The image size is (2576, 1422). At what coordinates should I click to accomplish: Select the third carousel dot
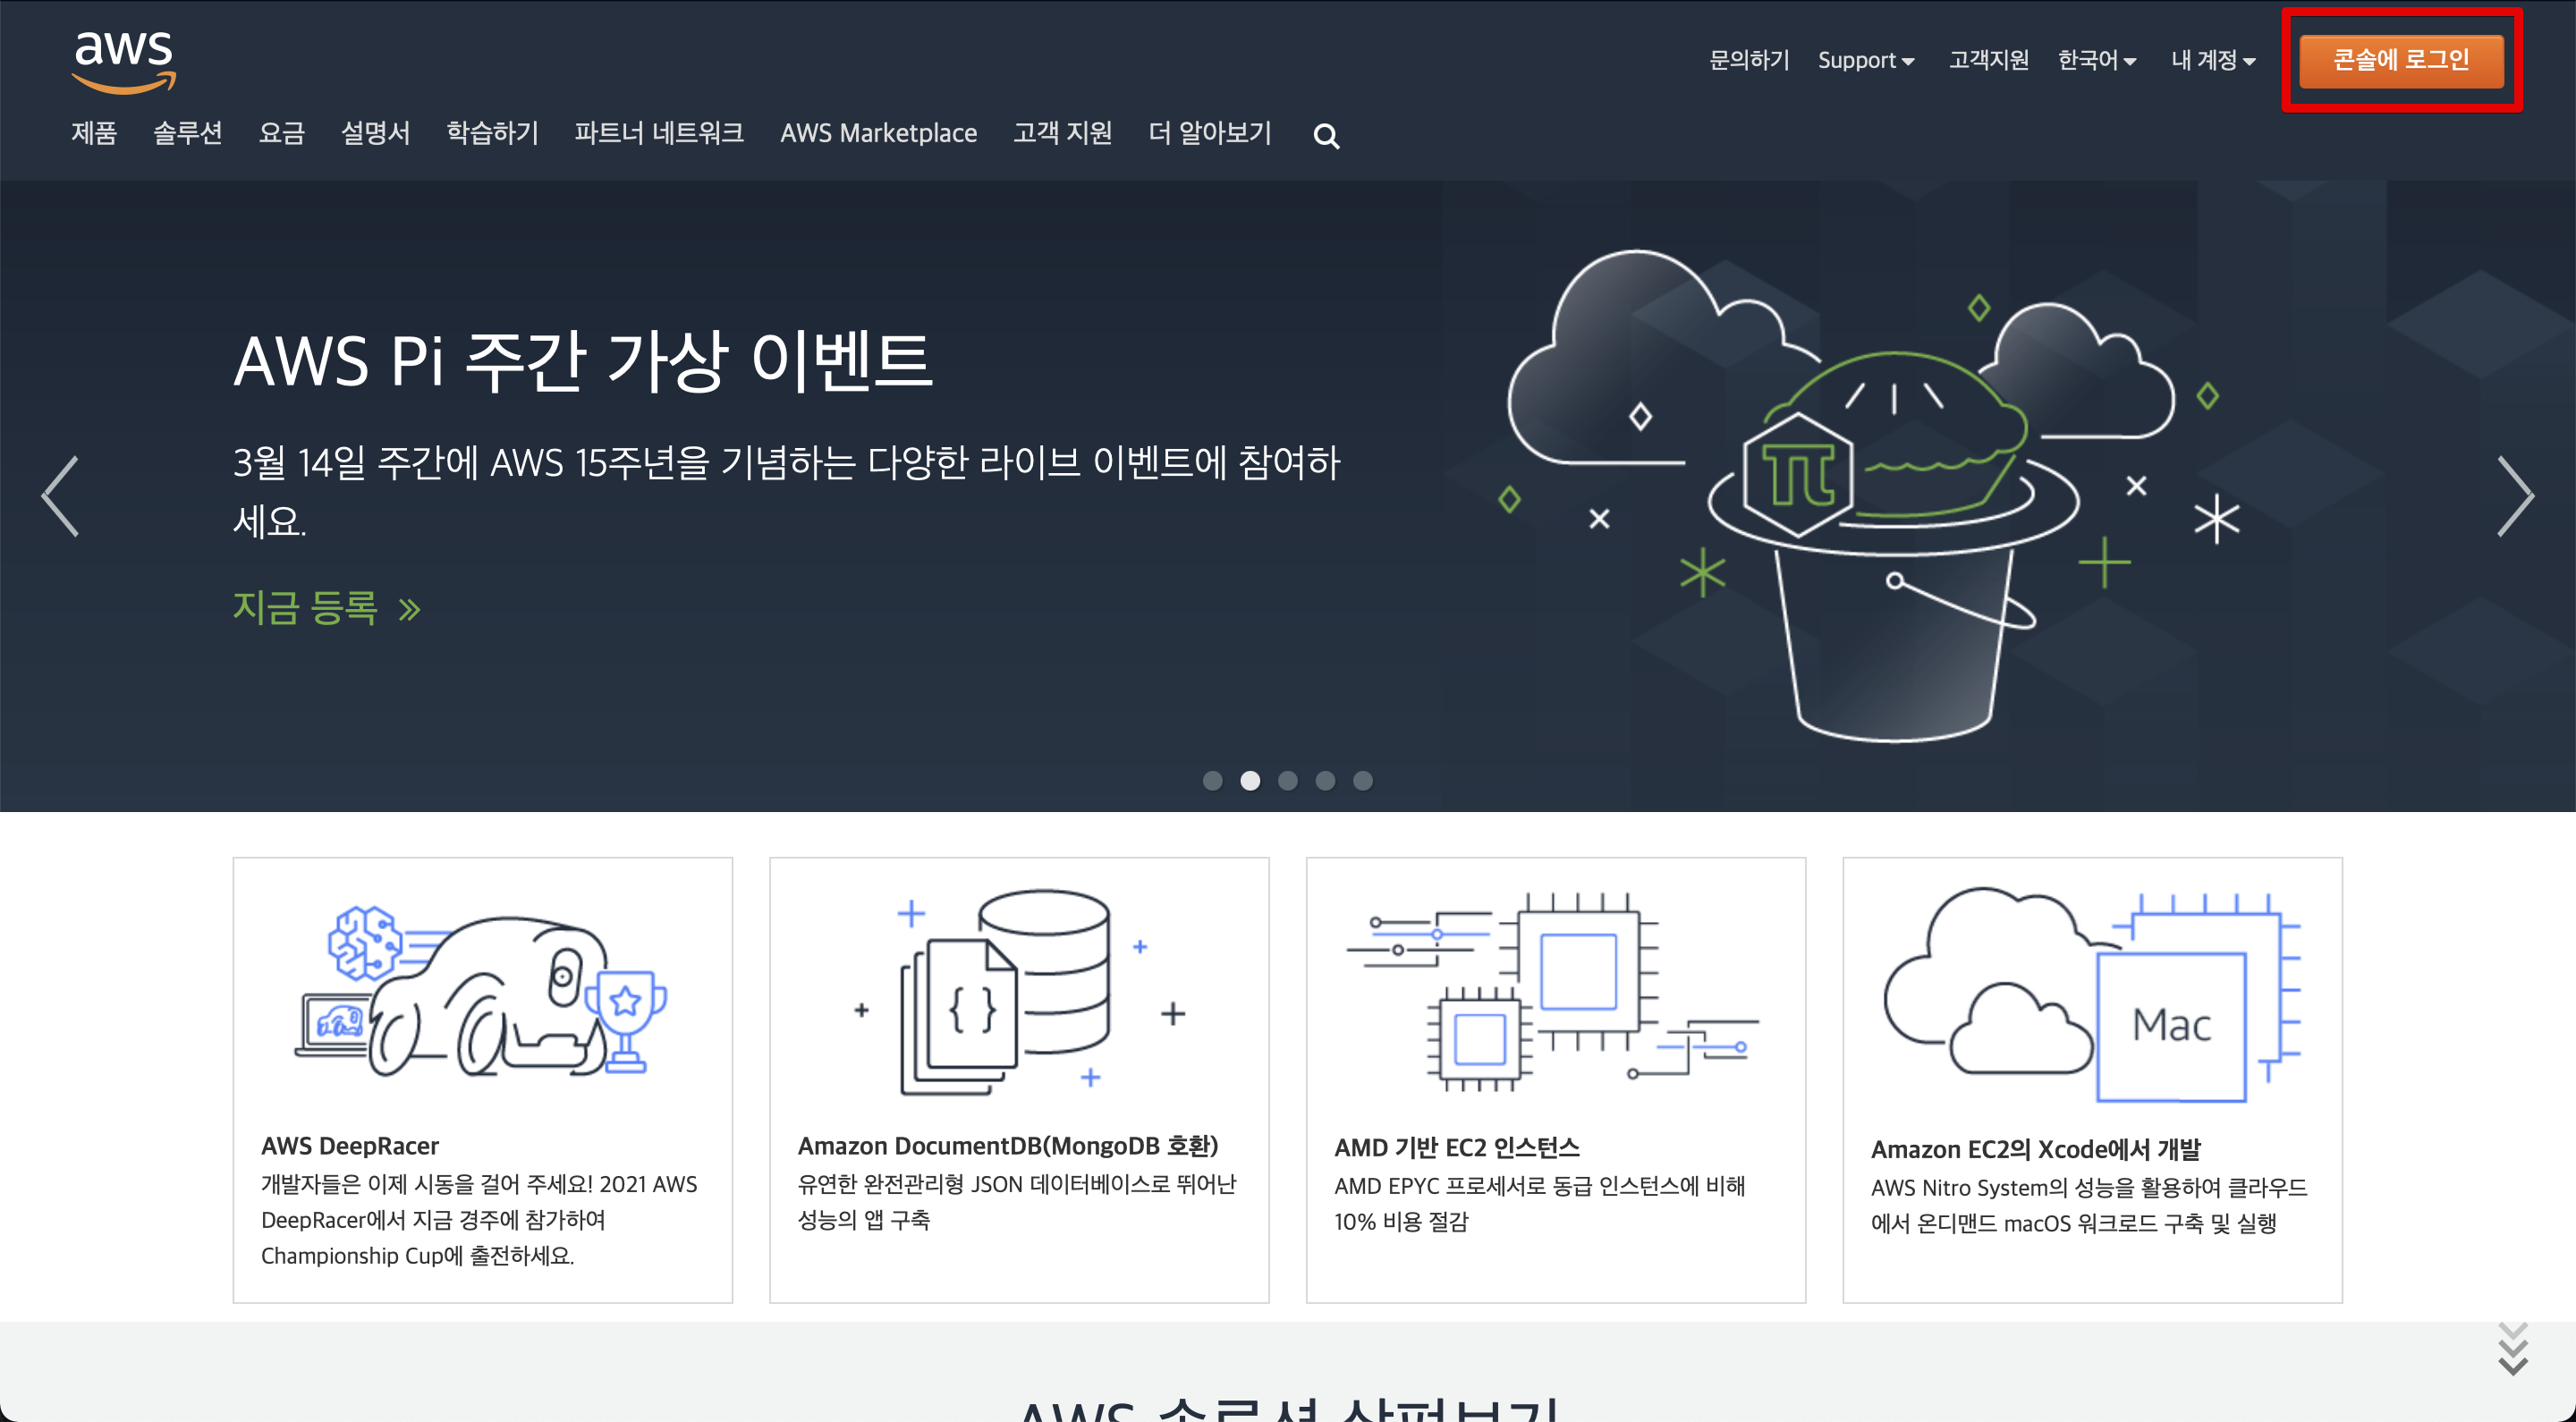click(1288, 781)
